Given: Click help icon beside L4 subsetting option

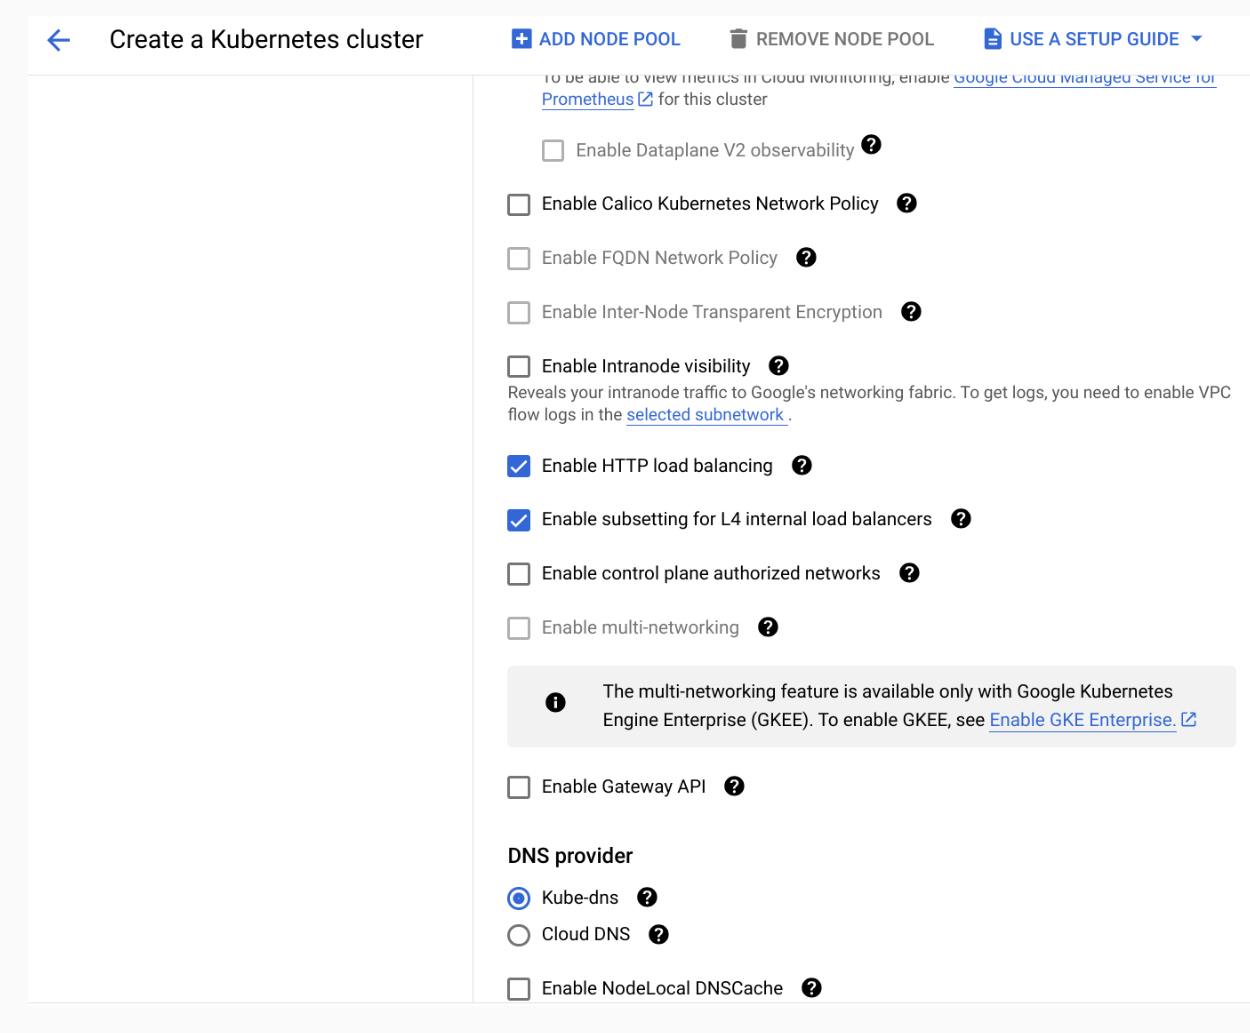Looking at the screenshot, I should click(960, 519).
